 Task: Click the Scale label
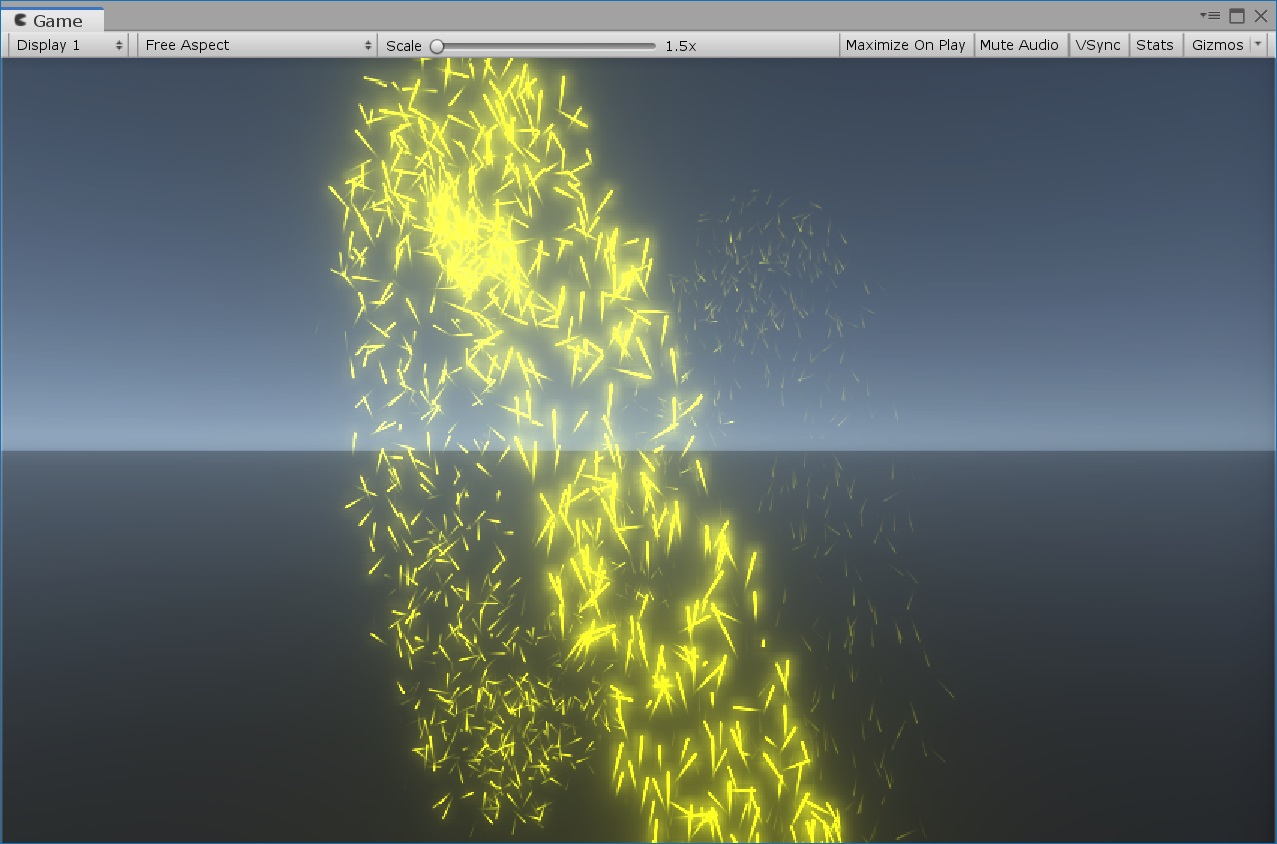pos(404,46)
